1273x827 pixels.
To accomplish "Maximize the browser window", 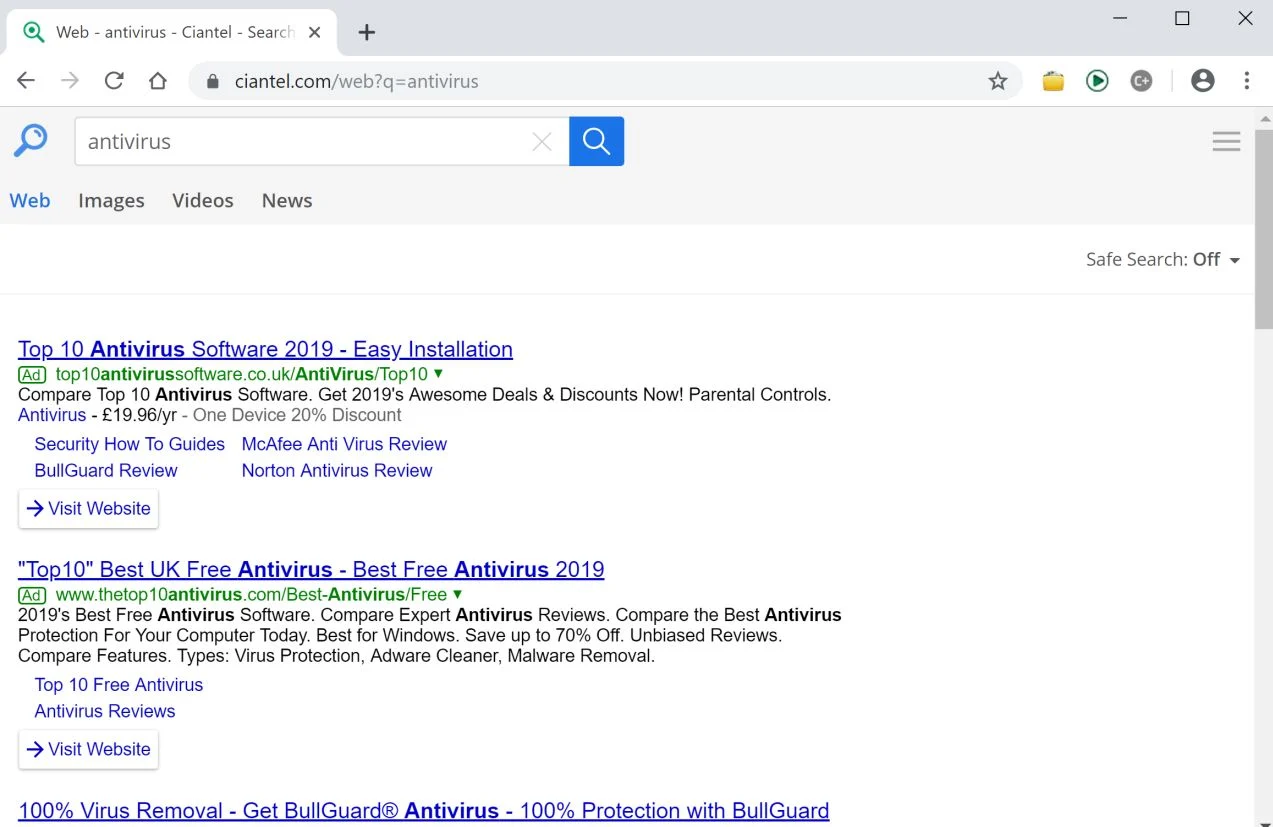I will tap(1182, 18).
